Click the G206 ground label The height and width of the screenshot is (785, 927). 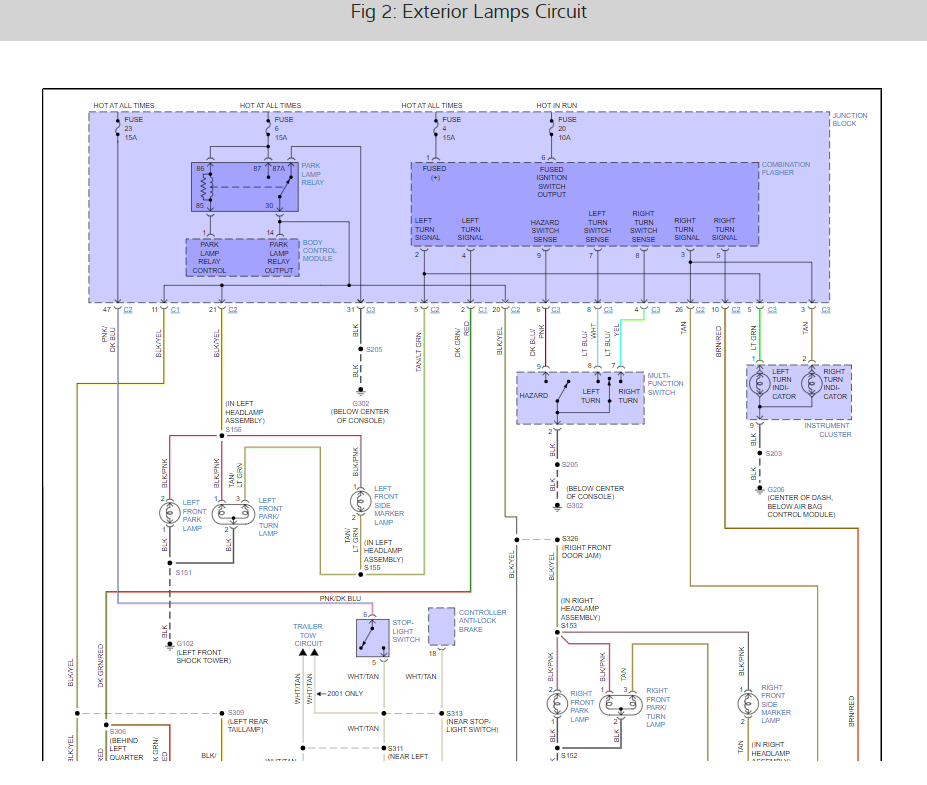tap(776, 489)
